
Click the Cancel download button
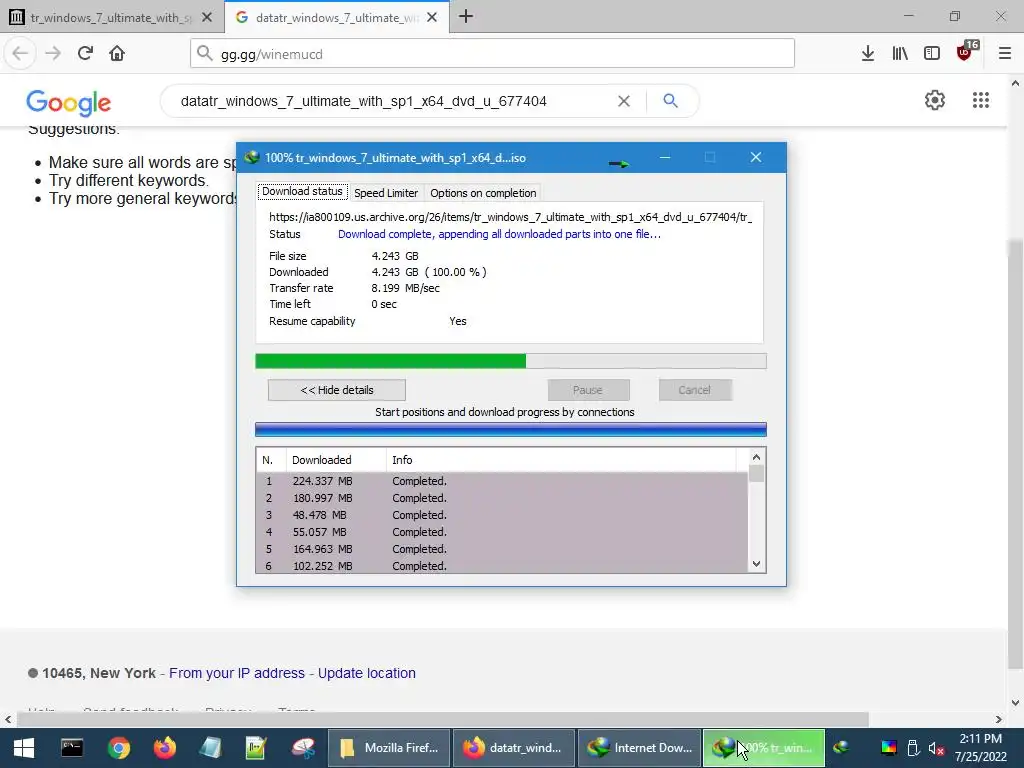point(694,390)
